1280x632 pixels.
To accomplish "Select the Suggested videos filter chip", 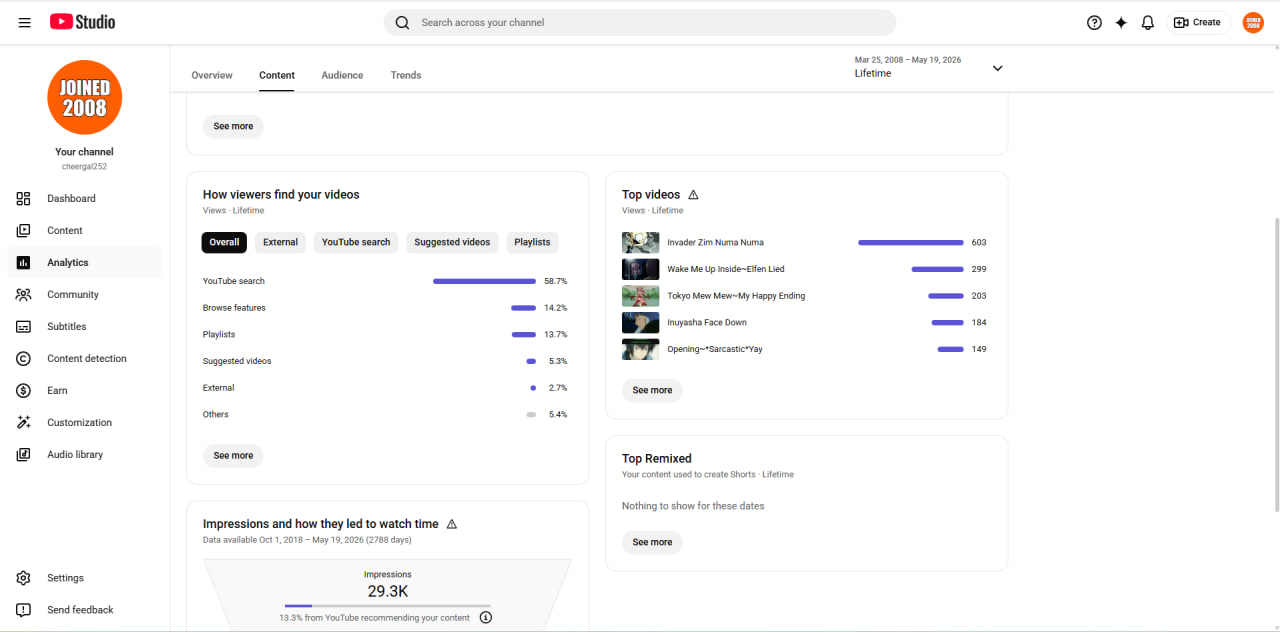I will pyautogui.click(x=452, y=242).
